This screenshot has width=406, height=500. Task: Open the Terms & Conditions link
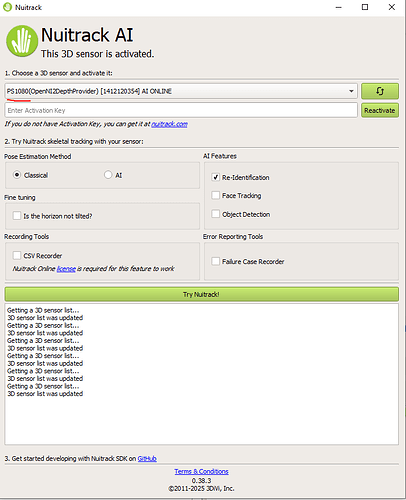coord(201,472)
